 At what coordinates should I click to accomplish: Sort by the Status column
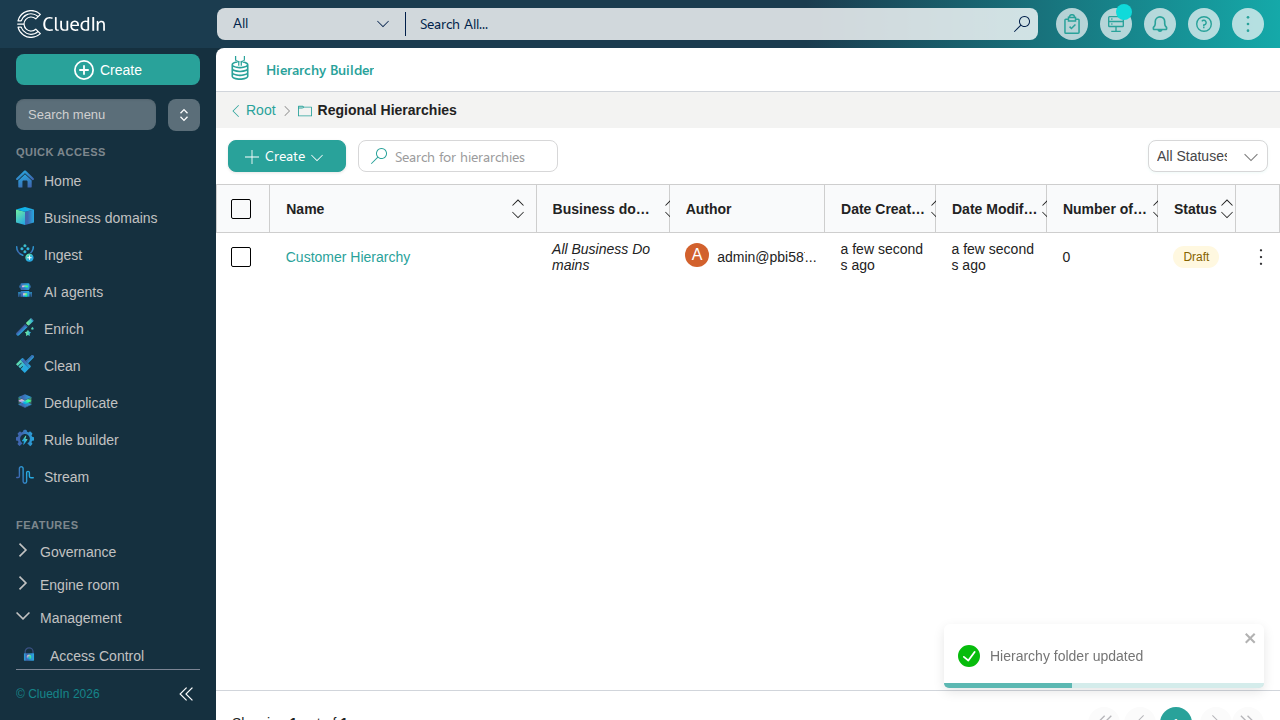click(x=1227, y=209)
